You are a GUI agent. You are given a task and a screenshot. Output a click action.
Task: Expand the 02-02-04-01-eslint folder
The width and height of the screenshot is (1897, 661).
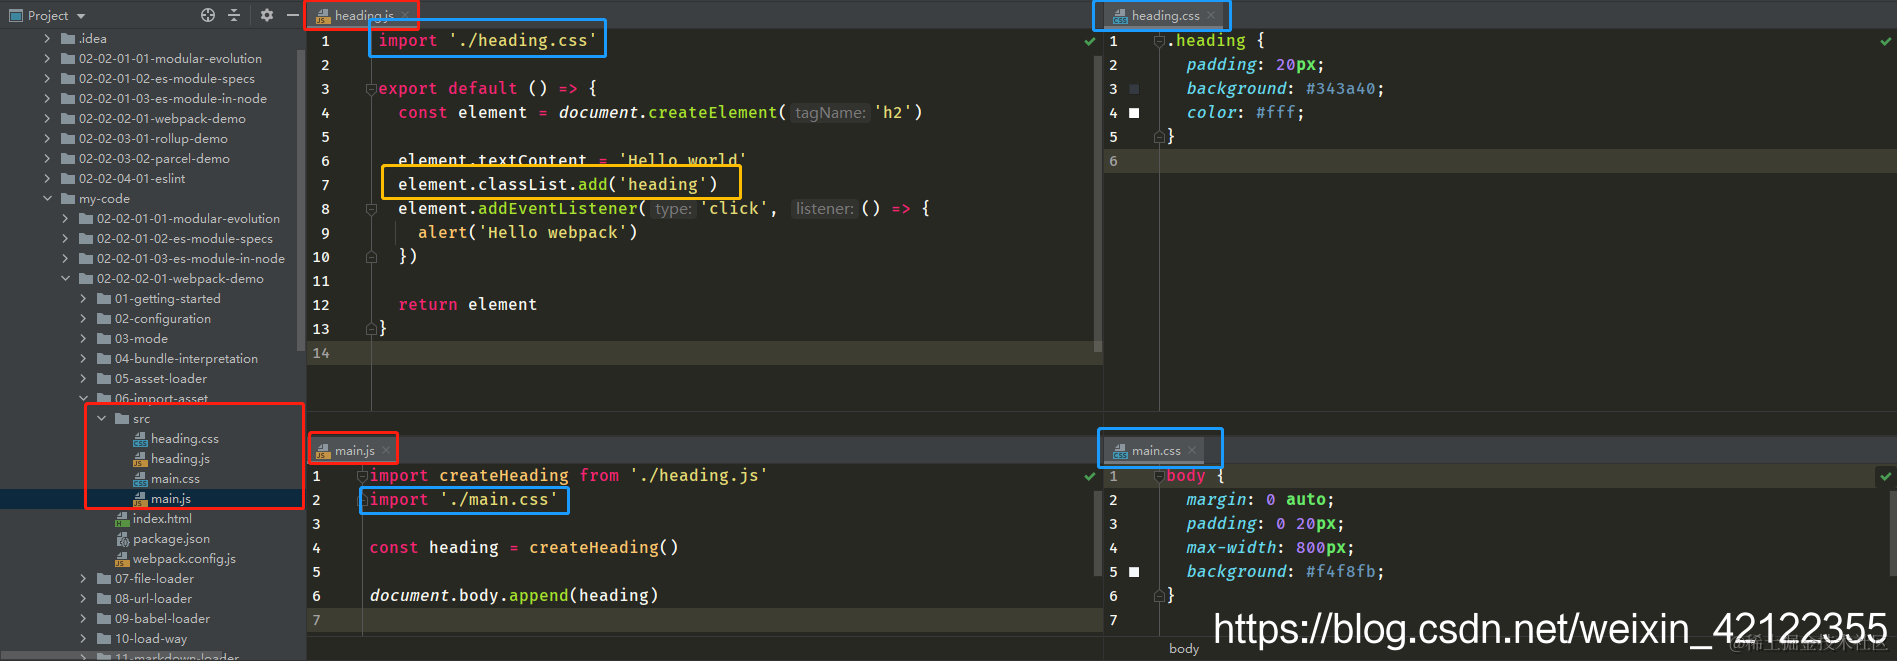(47, 178)
